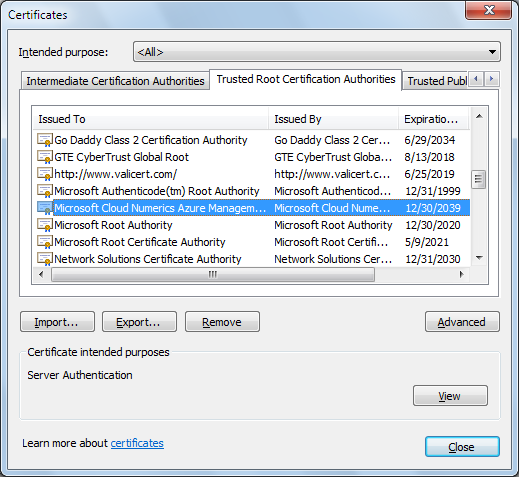Open the certificates help link
The image size is (519, 477).
tap(137, 443)
